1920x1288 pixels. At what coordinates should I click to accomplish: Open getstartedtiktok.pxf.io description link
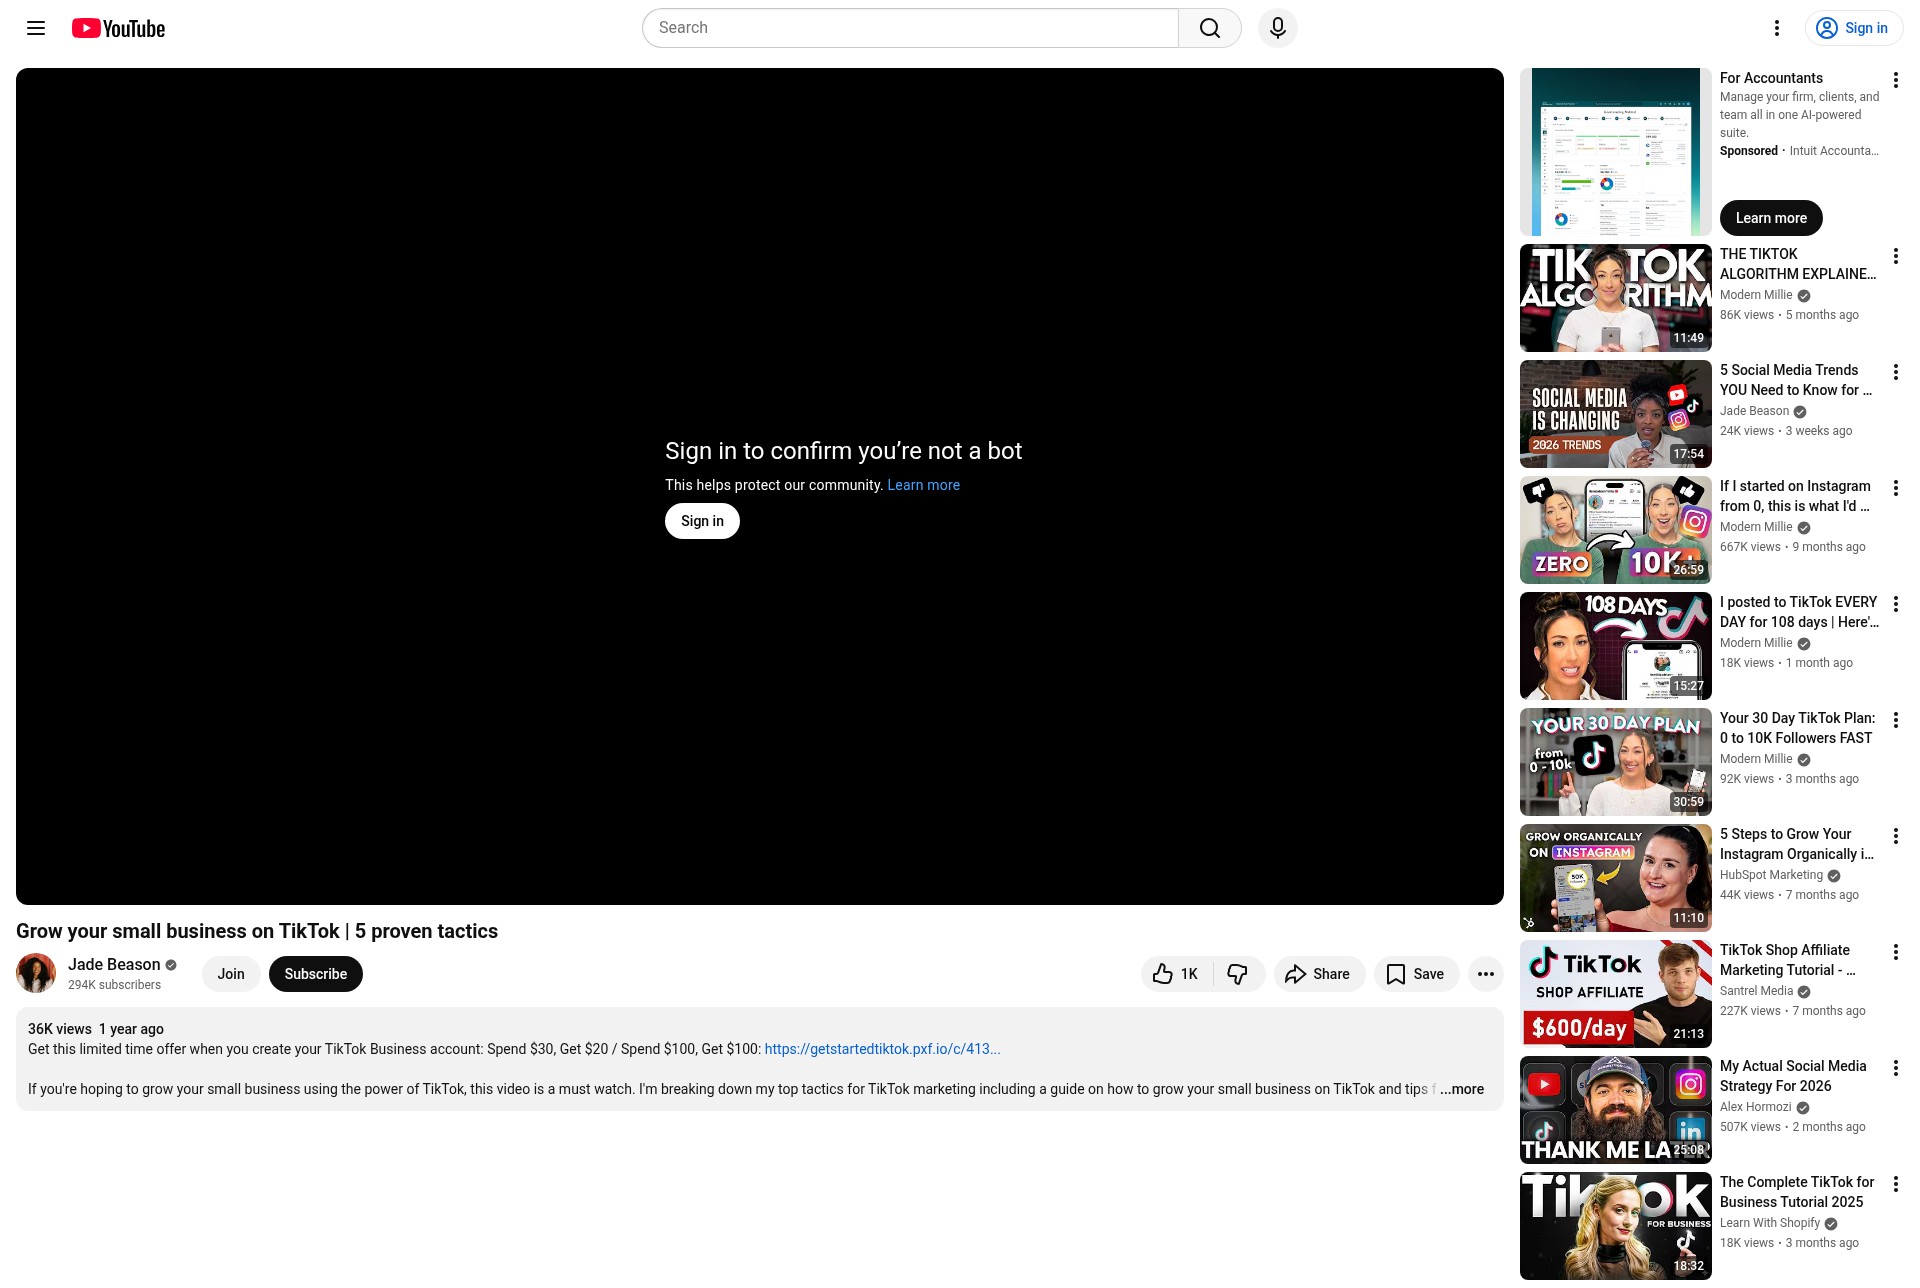click(882, 1049)
